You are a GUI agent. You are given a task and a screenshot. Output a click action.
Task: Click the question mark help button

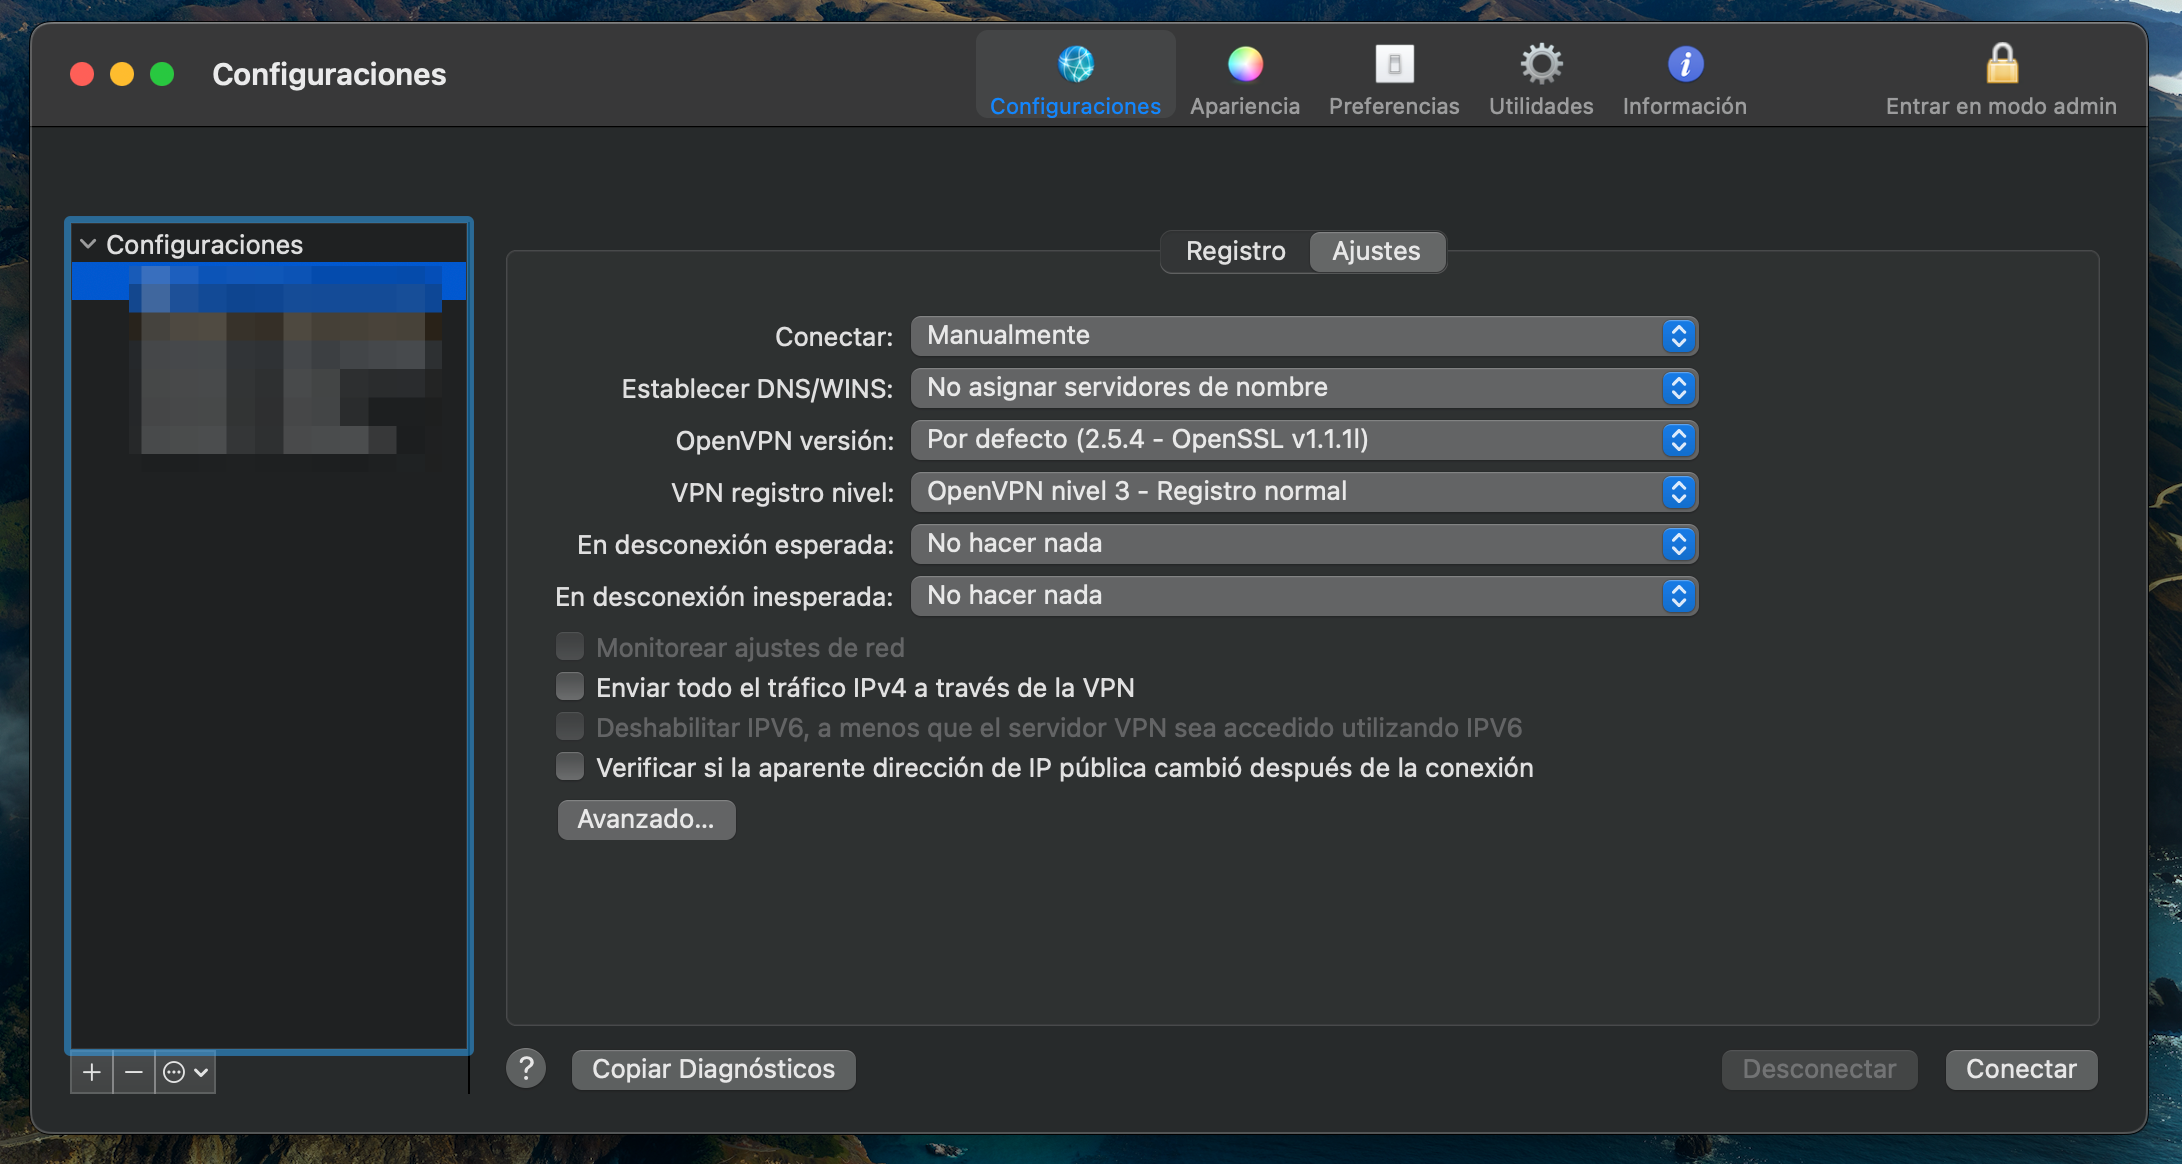pyautogui.click(x=526, y=1068)
